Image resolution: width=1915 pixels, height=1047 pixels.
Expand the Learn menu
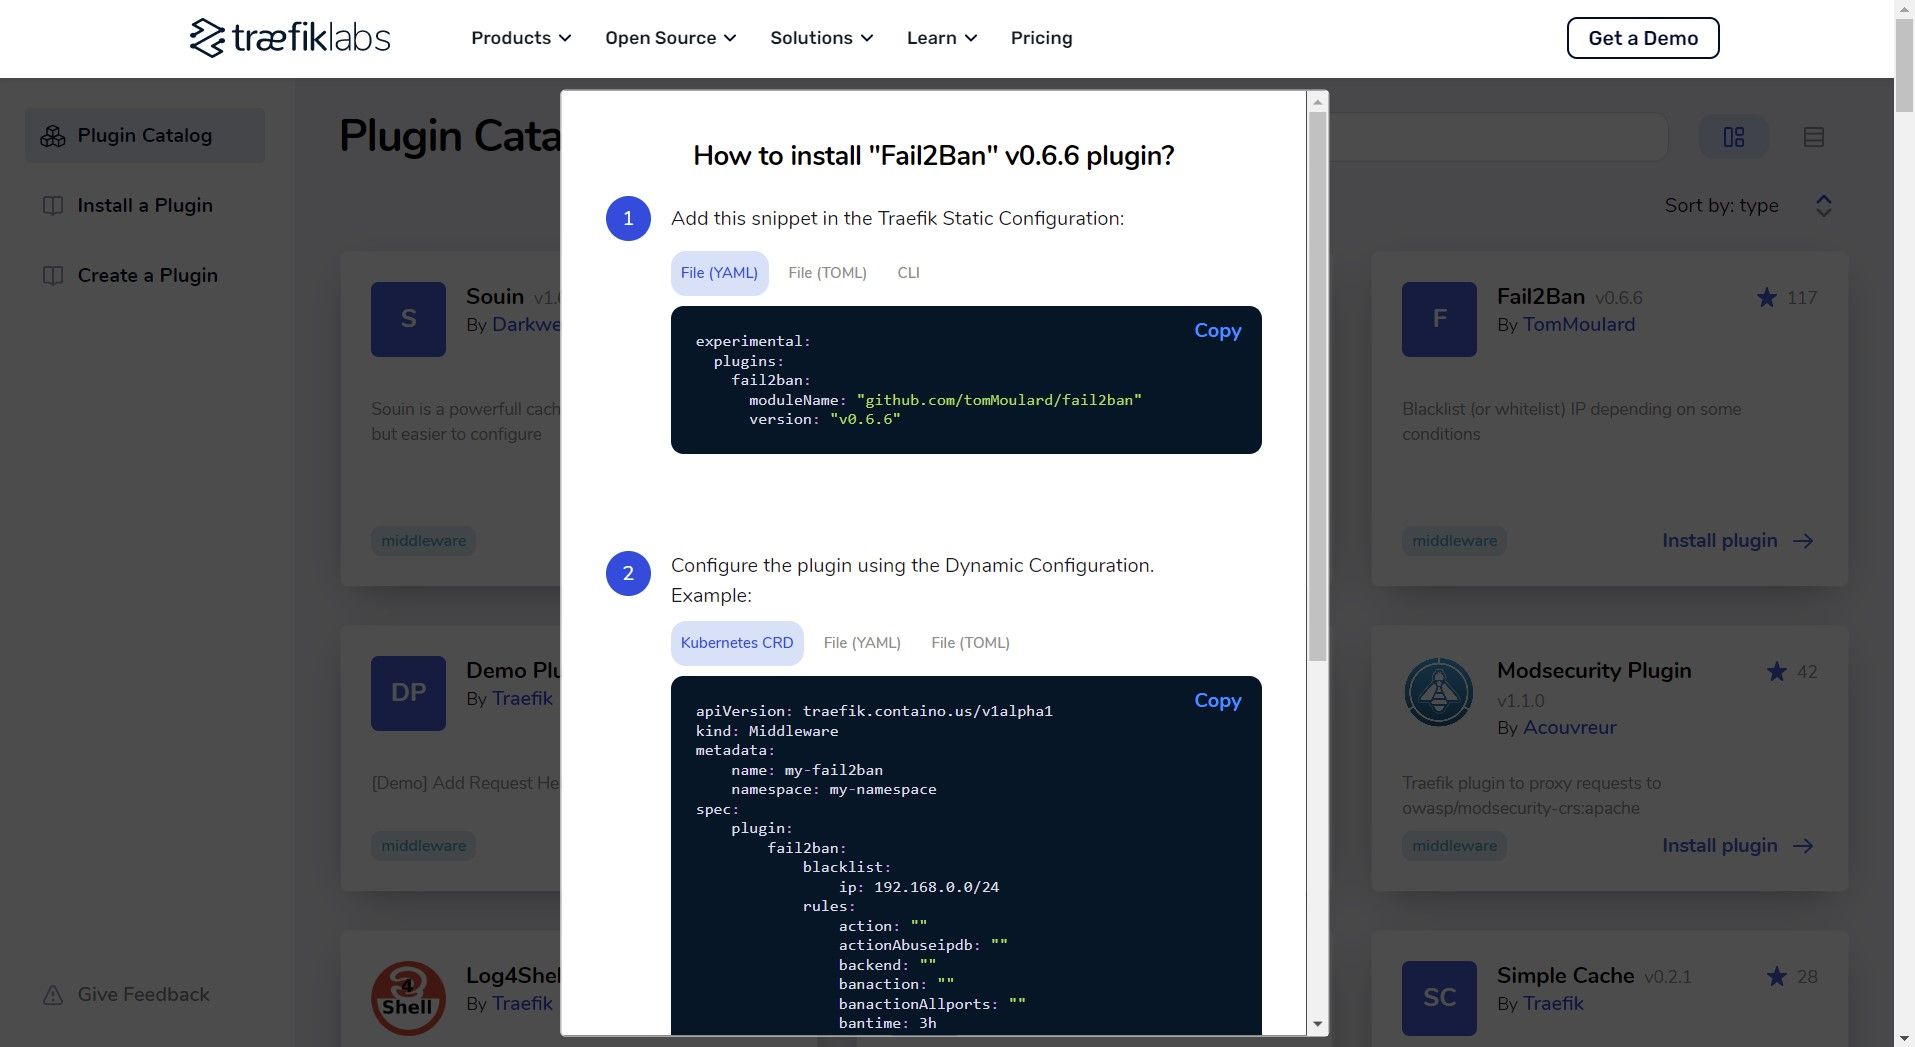coord(942,38)
